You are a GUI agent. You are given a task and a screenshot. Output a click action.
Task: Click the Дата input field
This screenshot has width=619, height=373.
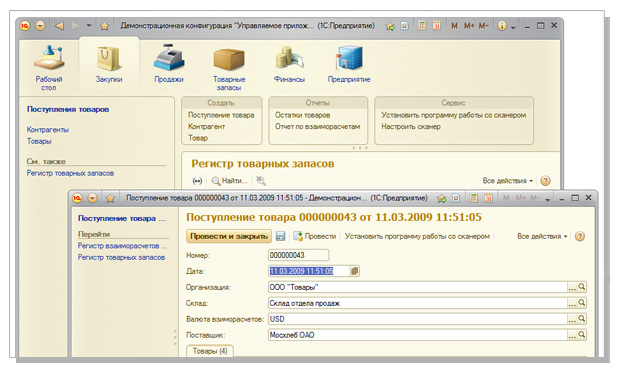(x=309, y=271)
